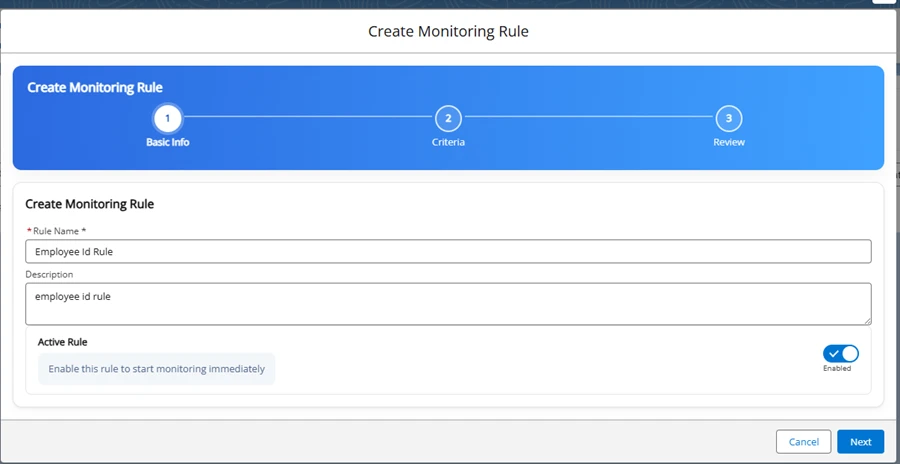Cancel the monitoring rule creation
Viewport: 900px width, 464px height.
pyautogui.click(x=803, y=442)
